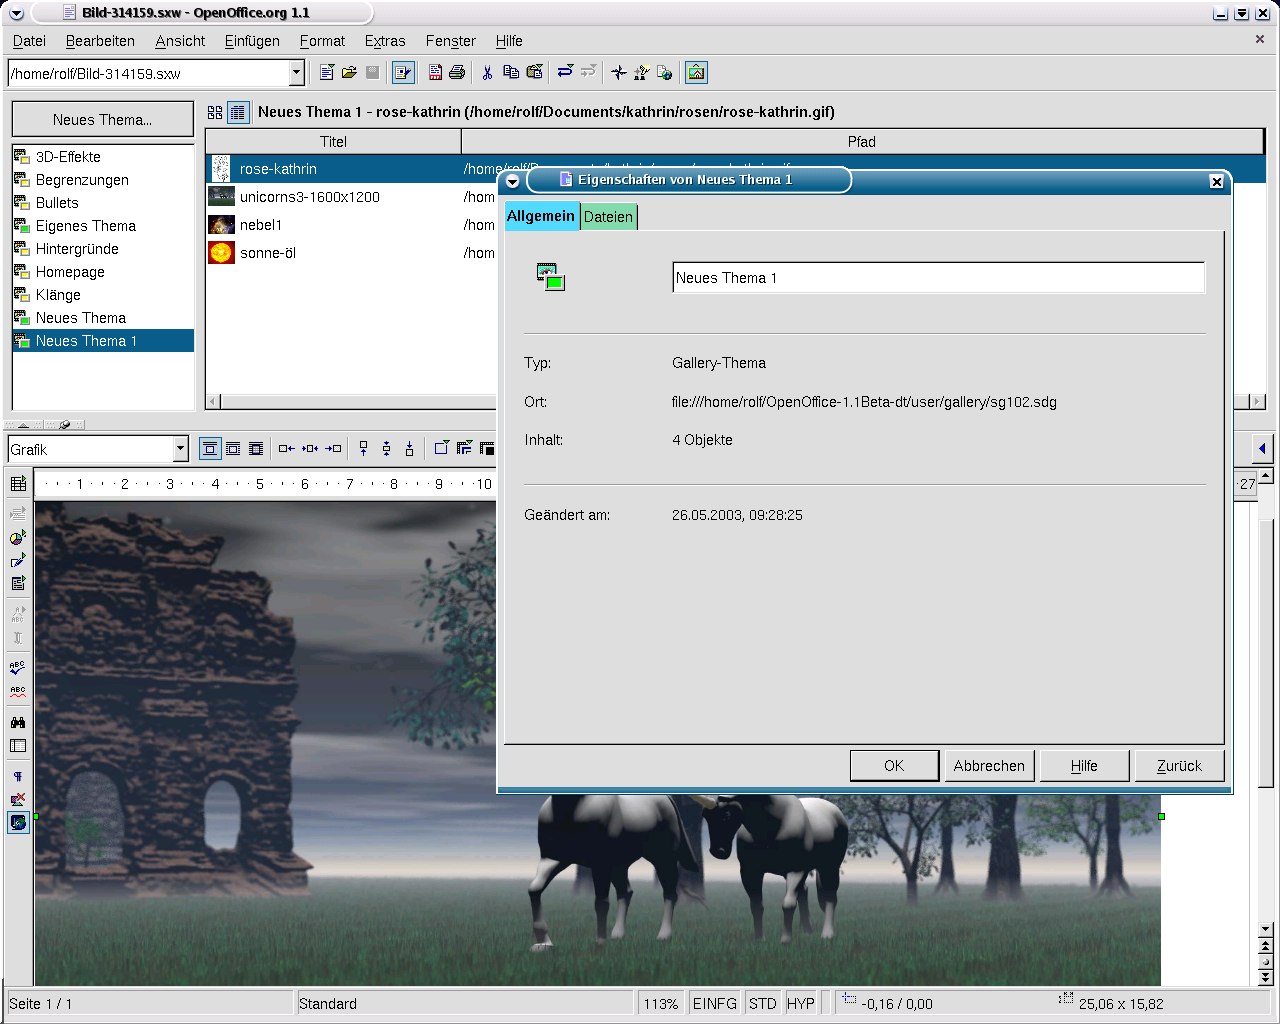Viewport: 1280px width, 1024px height.
Task: Click the theme name input field
Action: [937, 278]
